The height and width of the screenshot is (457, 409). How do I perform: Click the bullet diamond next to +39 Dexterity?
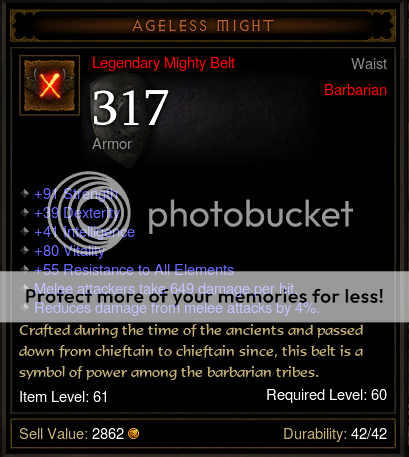pos(24,212)
